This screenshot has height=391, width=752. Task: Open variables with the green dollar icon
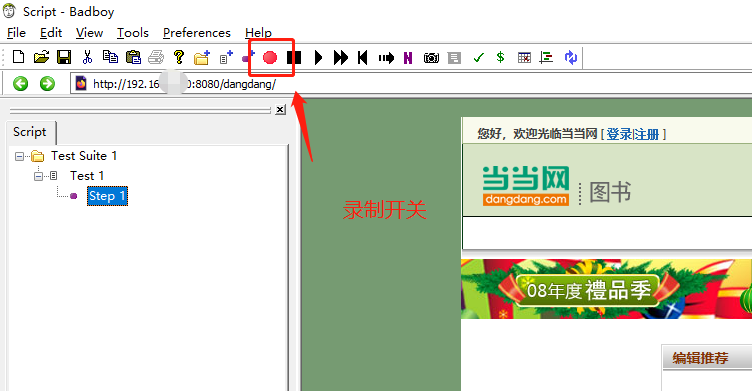click(x=500, y=58)
